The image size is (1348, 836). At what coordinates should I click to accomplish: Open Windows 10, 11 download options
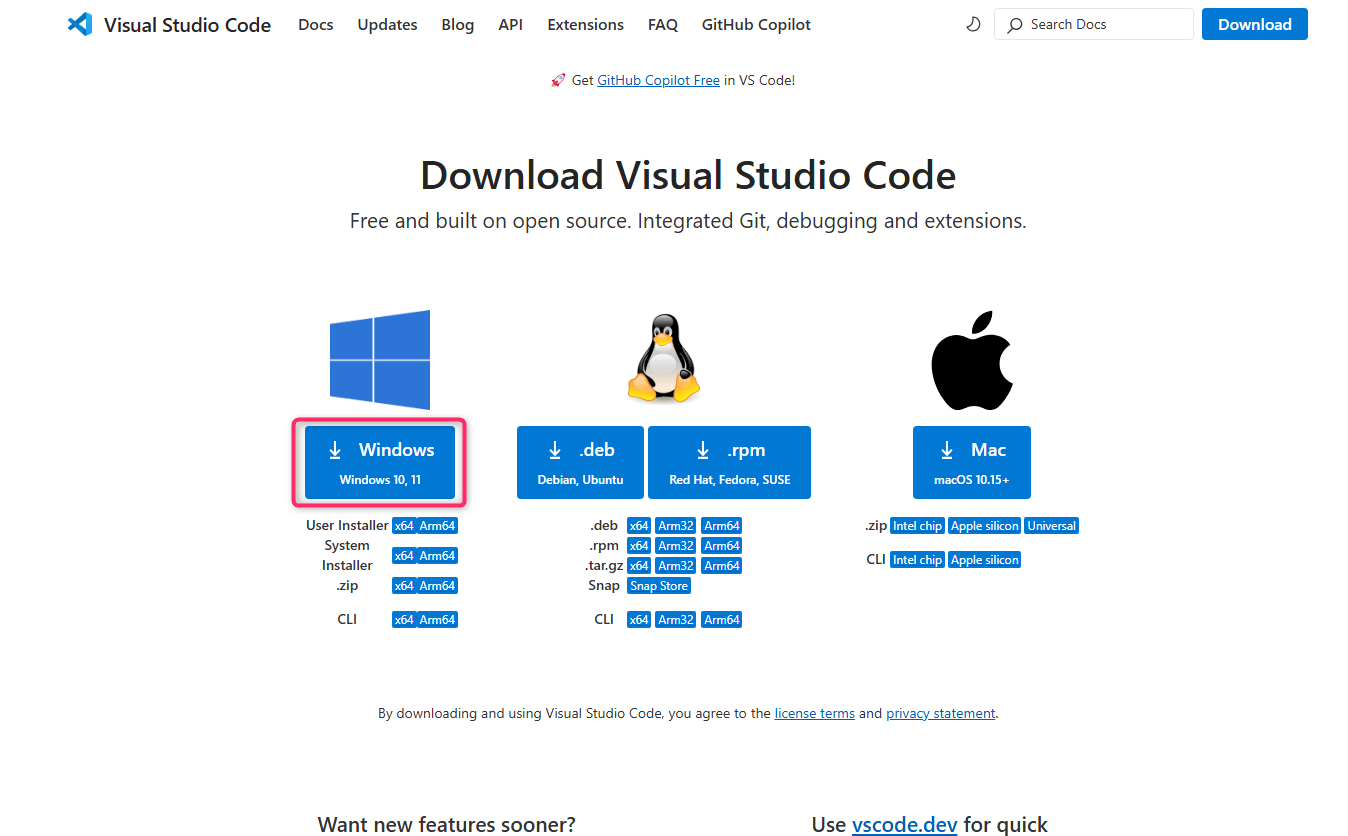point(380,462)
